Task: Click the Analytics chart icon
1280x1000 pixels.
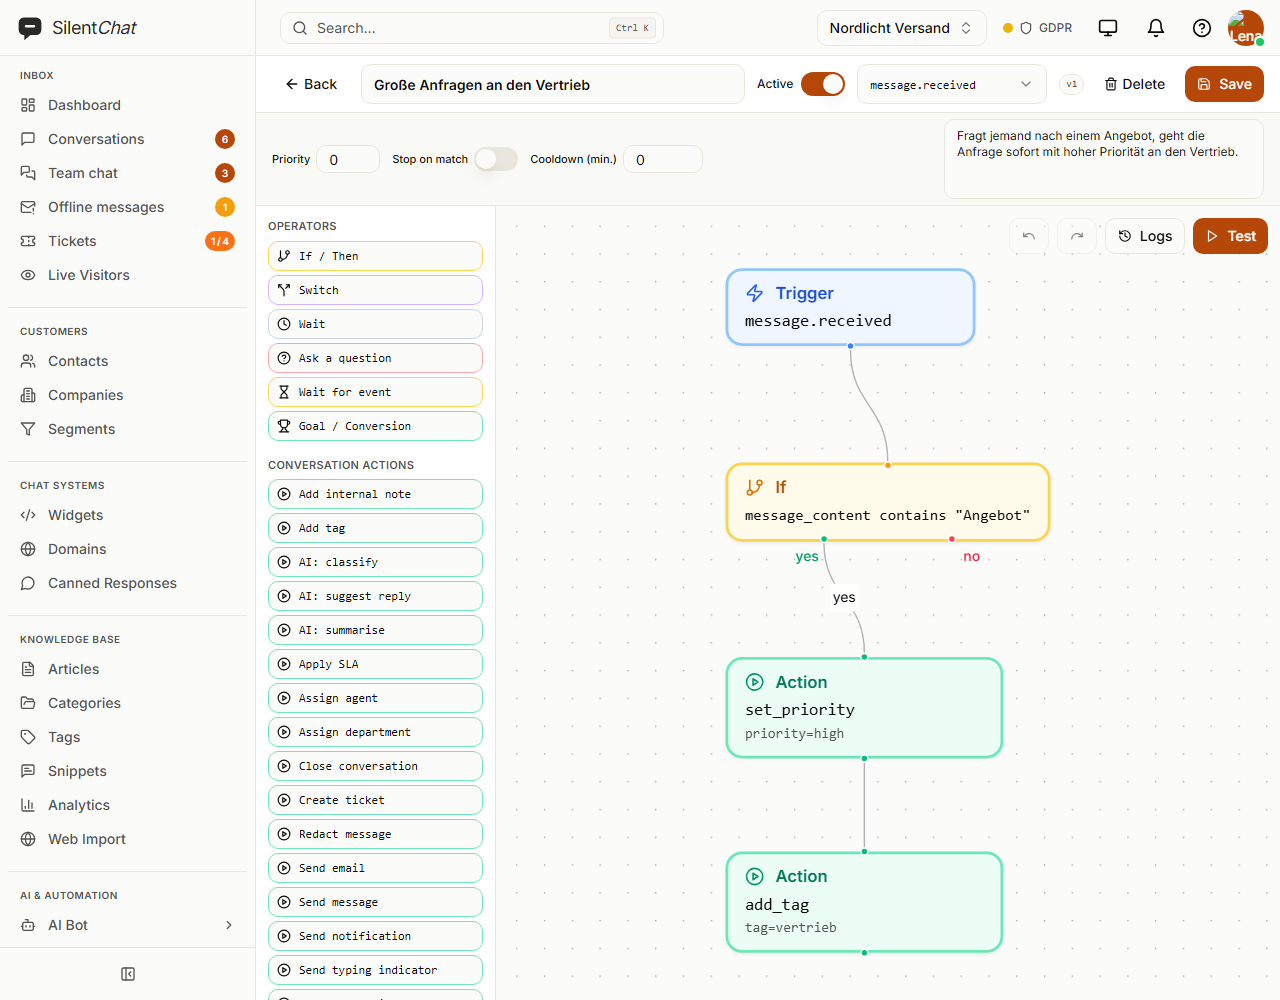Action: coord(28,805)
